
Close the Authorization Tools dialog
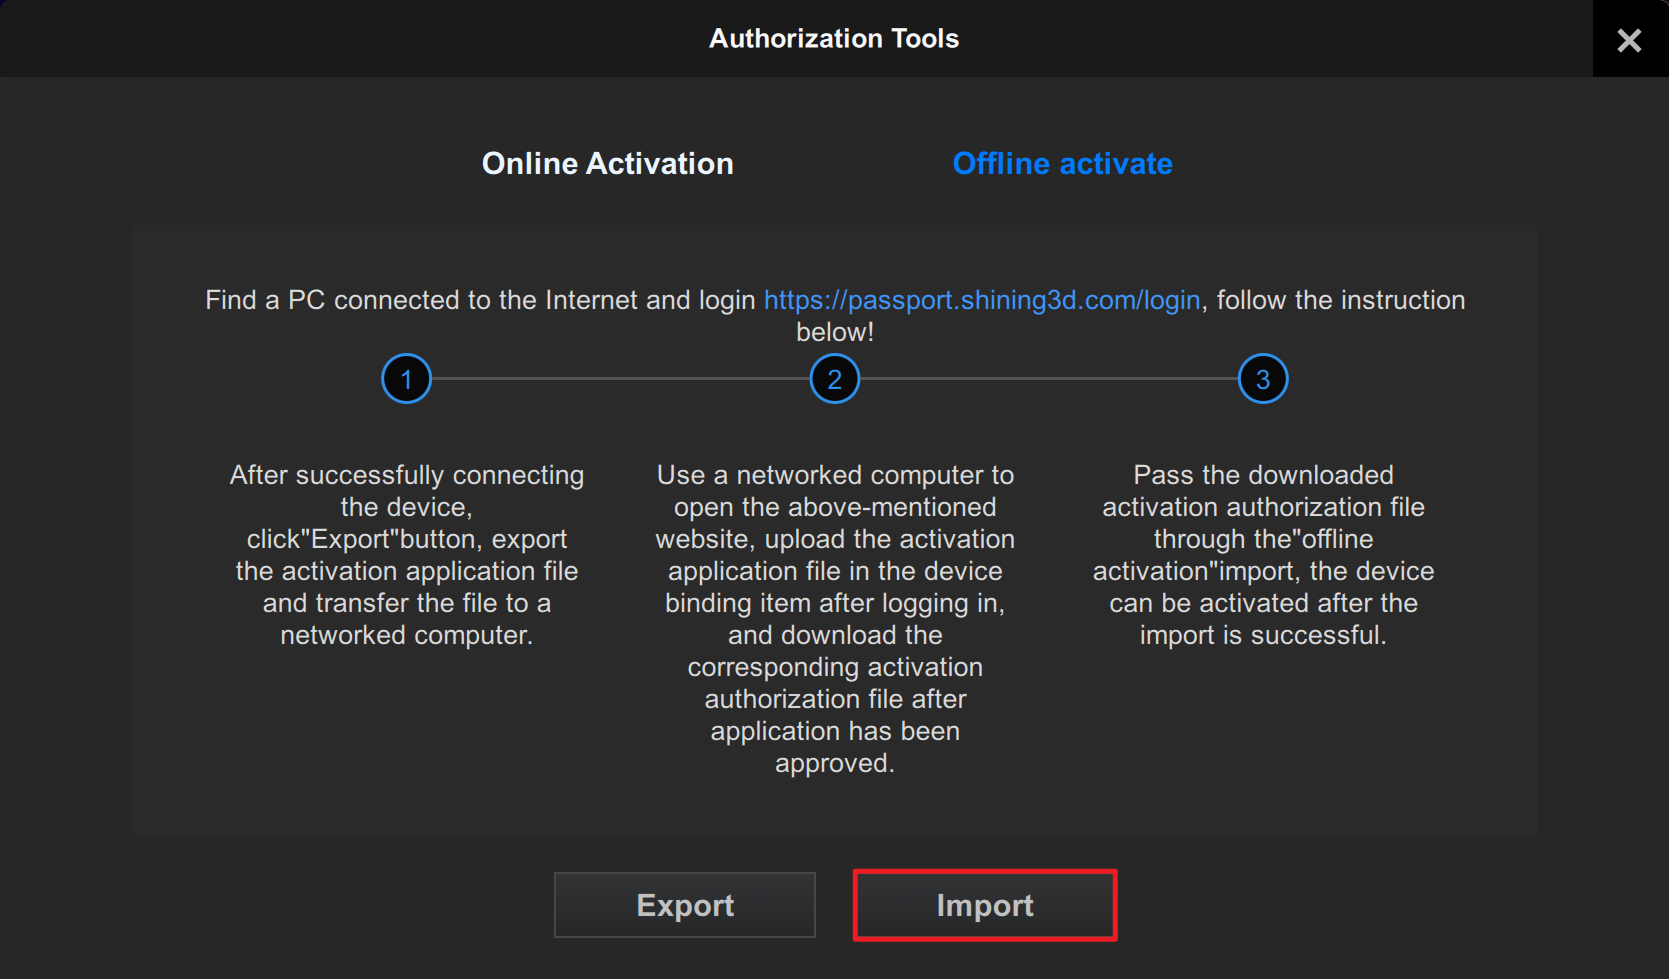[x=1629, y=40]
